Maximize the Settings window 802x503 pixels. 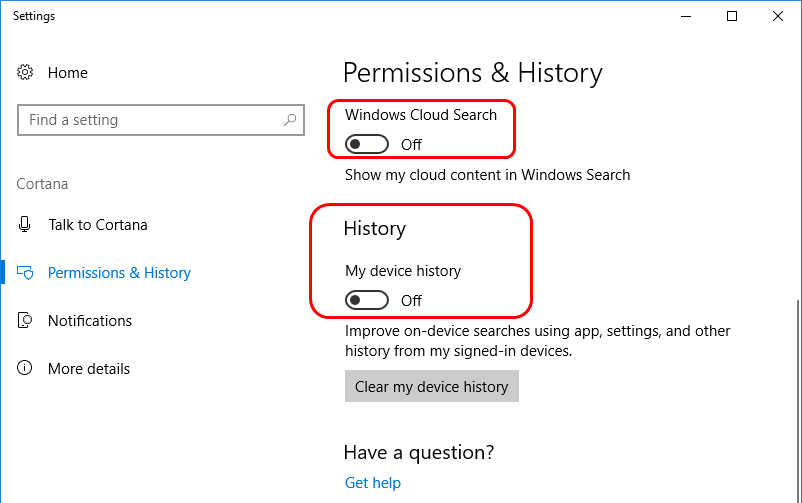click(x=732, y=16)
